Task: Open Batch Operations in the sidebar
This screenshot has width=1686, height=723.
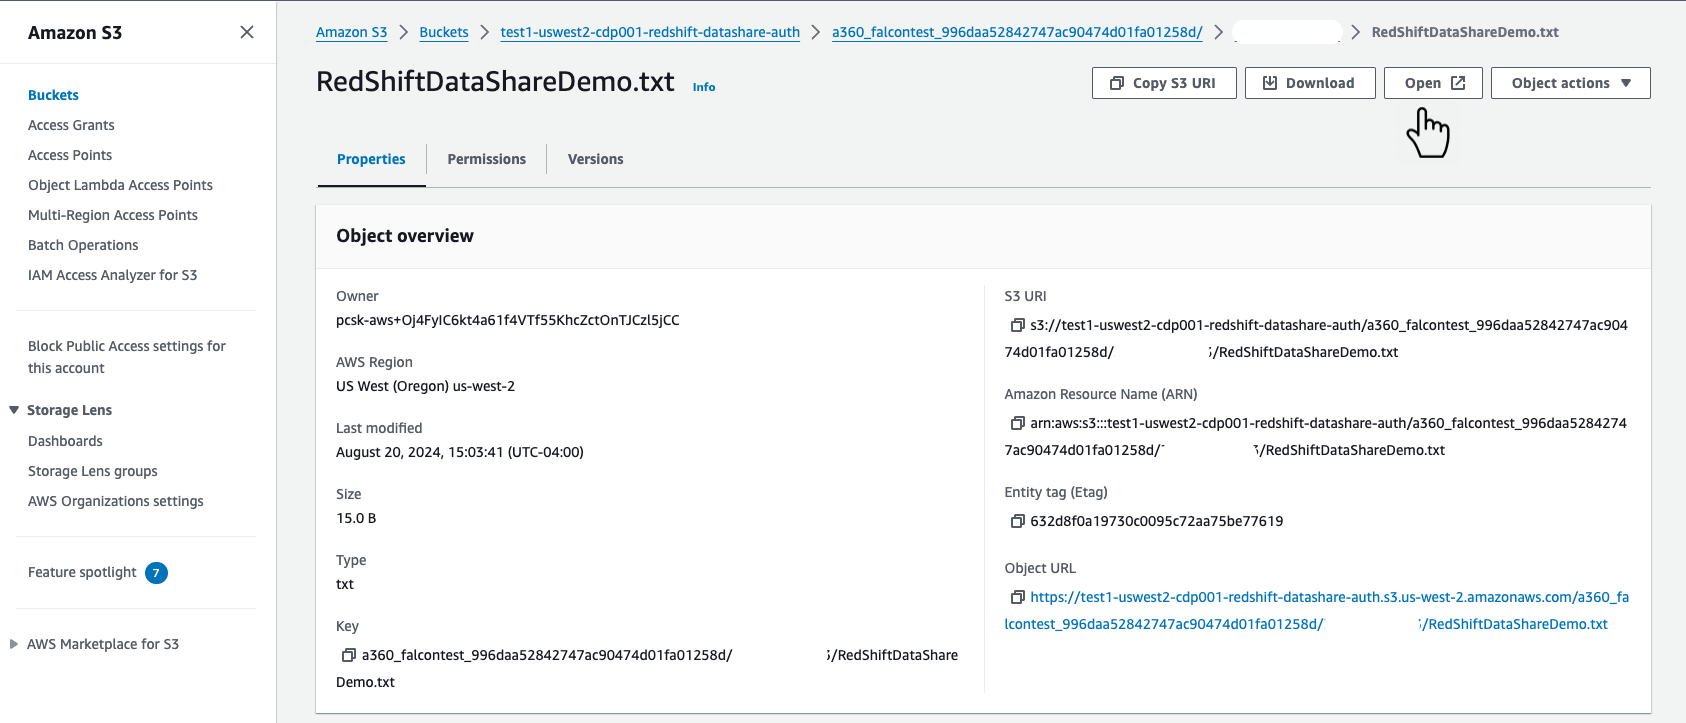Action: [x=83, y=245]
